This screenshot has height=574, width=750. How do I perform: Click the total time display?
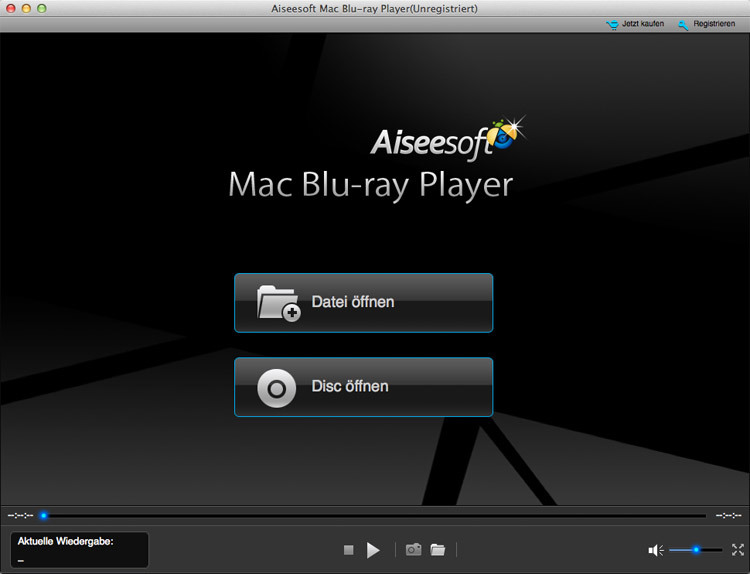coord(728,516)
